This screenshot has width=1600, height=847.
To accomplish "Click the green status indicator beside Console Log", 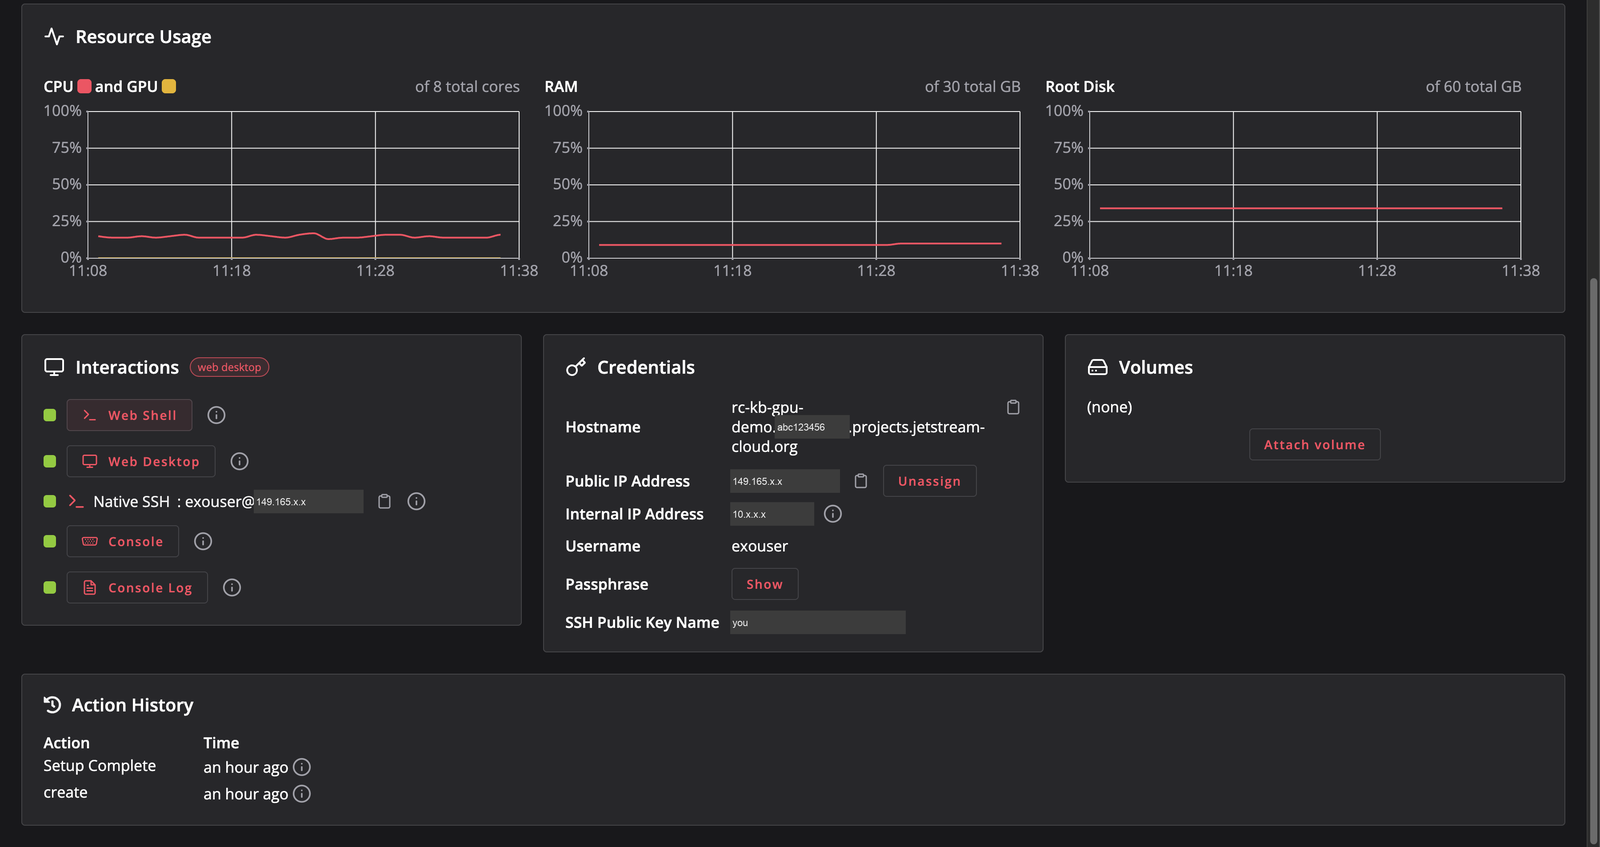I will point(50,587).
